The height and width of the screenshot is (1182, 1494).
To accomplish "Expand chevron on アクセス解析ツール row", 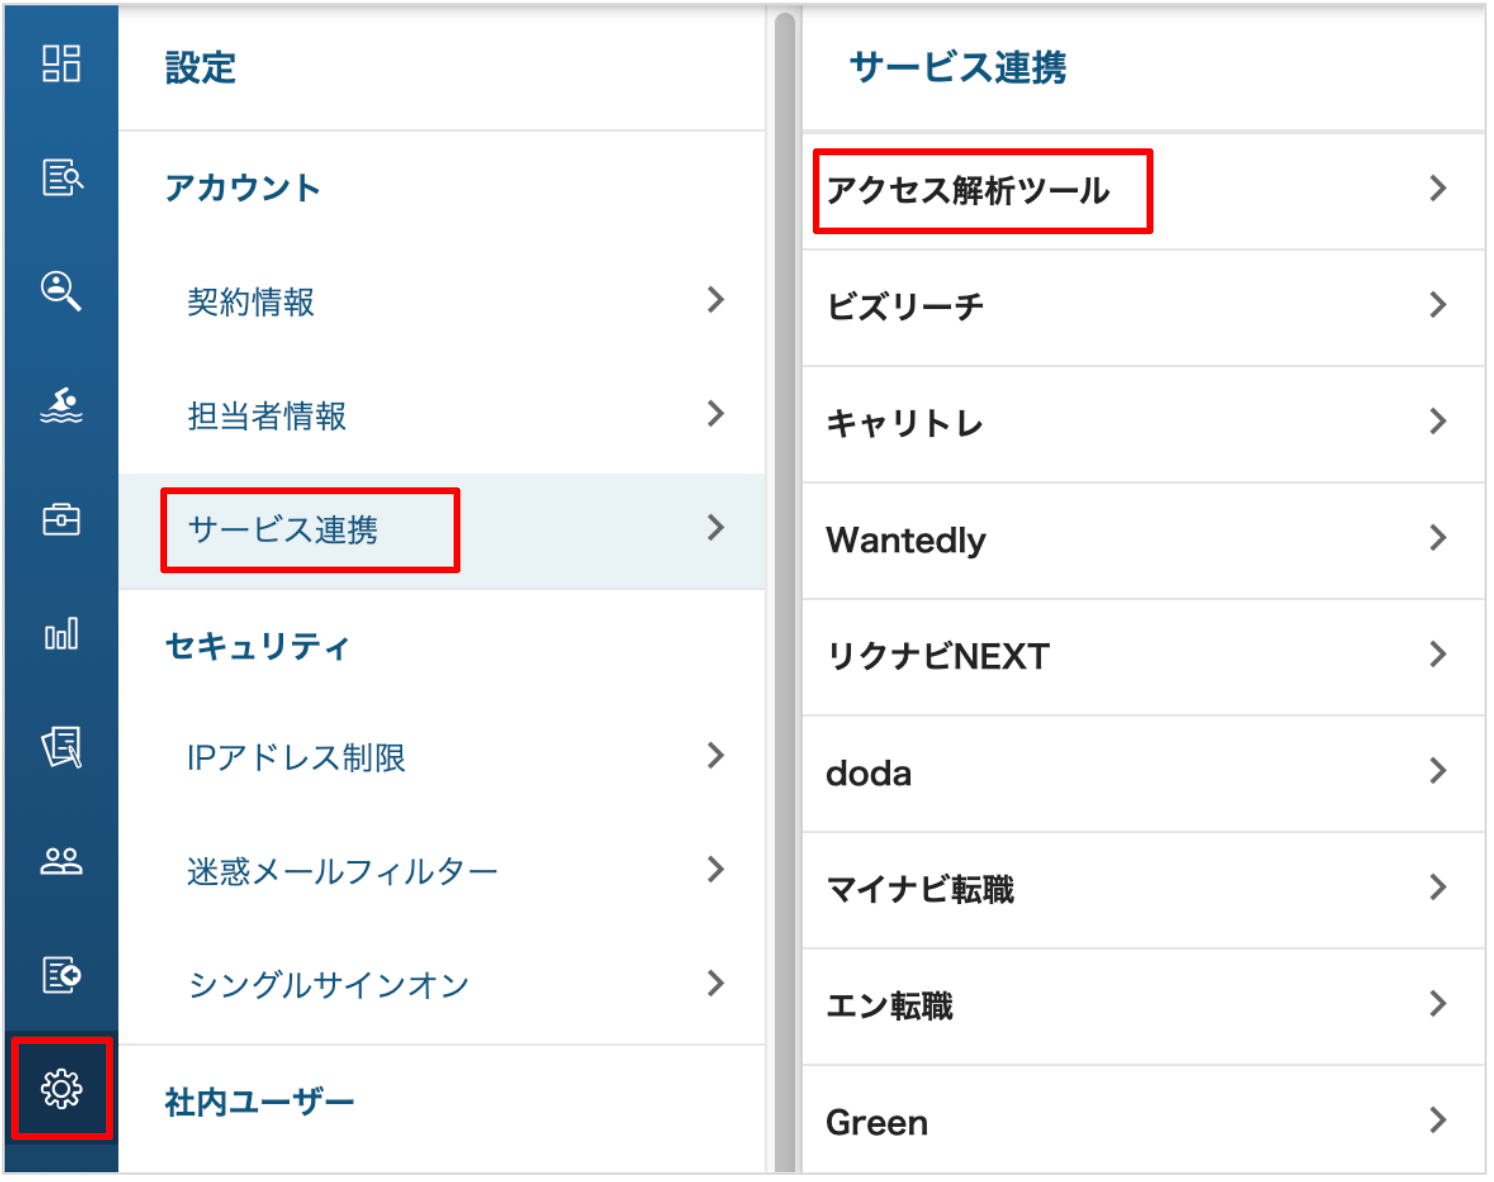I will click(x=1438, y=188).
